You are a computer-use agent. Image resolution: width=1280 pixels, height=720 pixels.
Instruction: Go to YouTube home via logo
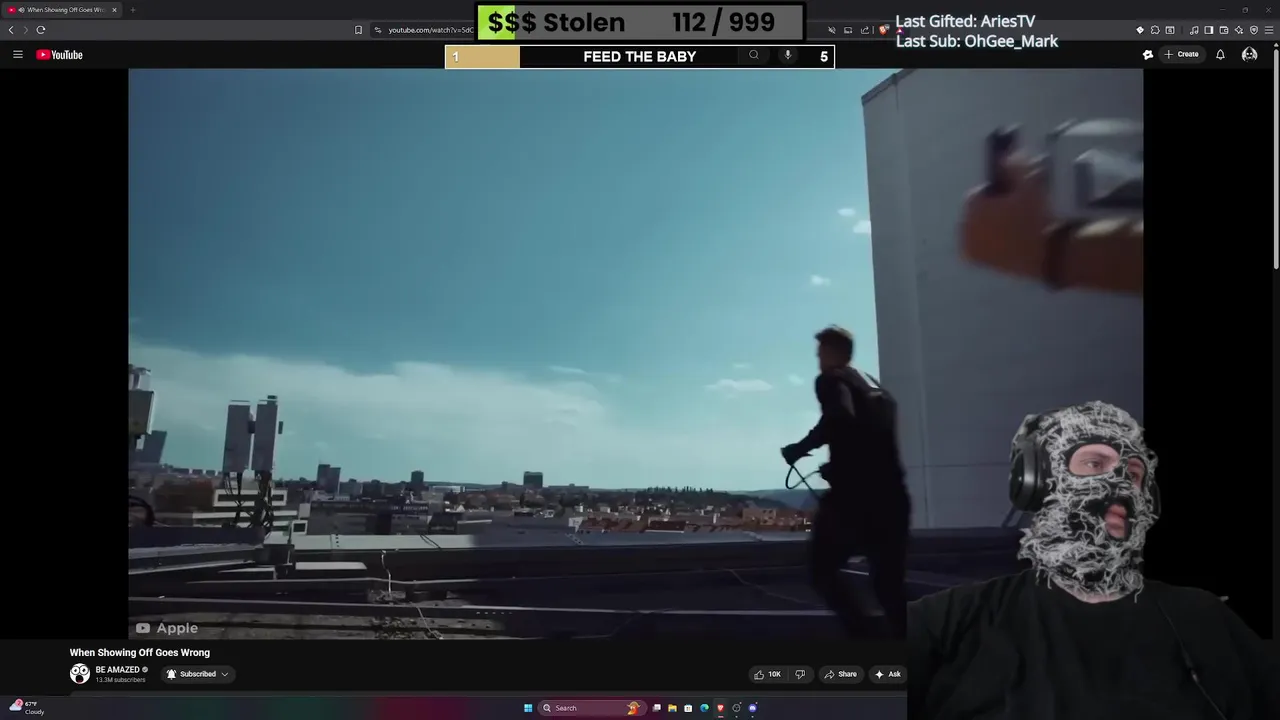point(60,55)
